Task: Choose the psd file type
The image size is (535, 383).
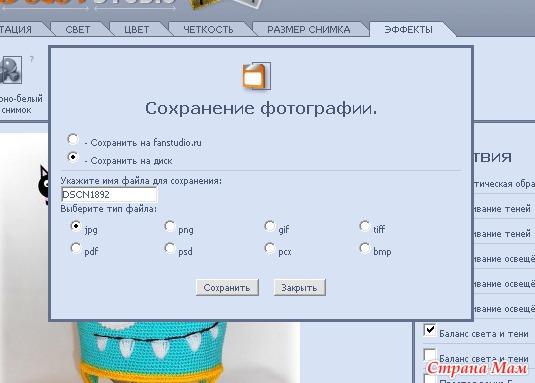Action: point(170,248)
